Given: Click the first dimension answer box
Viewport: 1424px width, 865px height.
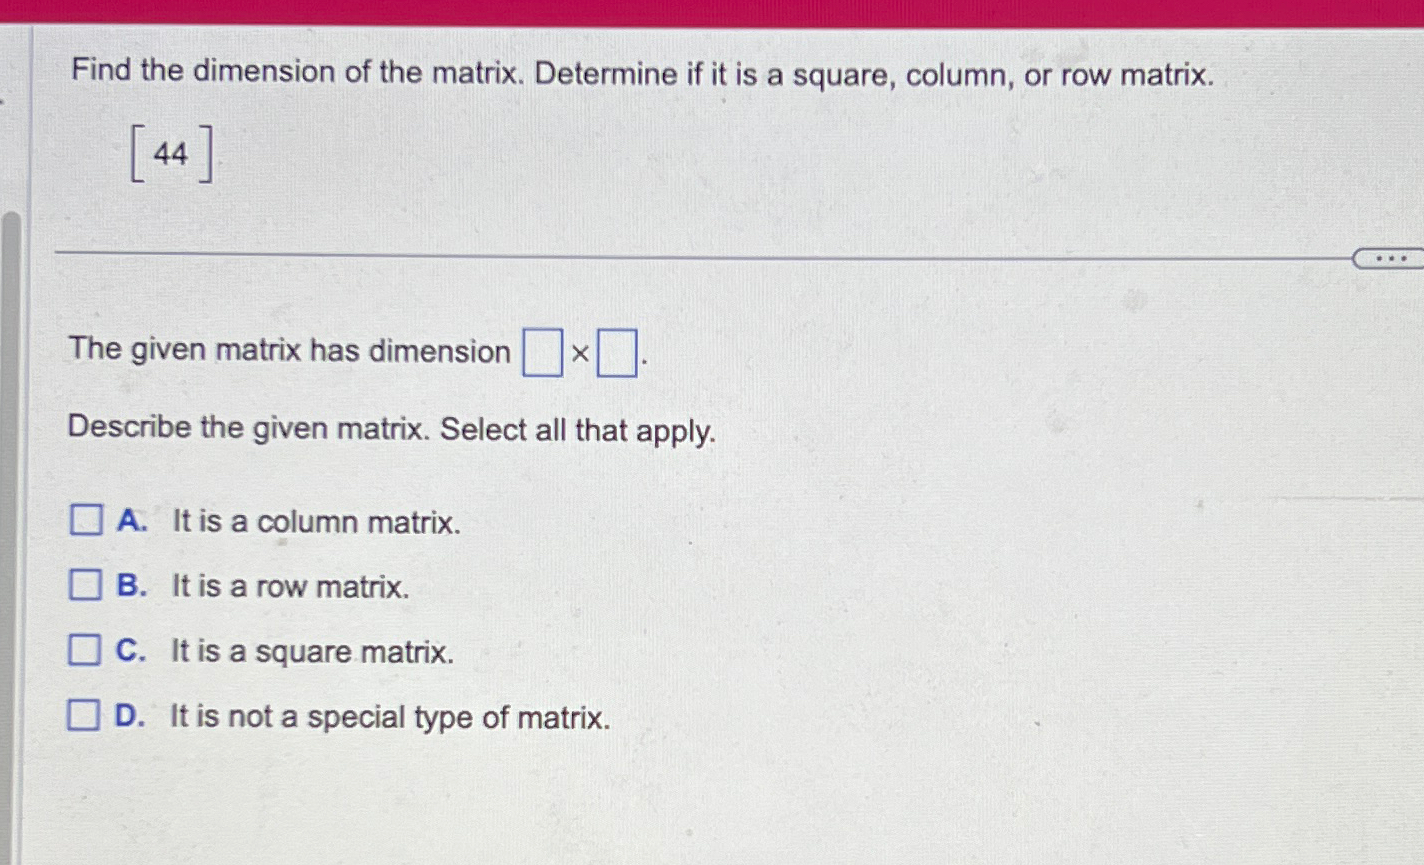Looking at the screenshot, I should (x=541, y=353).
